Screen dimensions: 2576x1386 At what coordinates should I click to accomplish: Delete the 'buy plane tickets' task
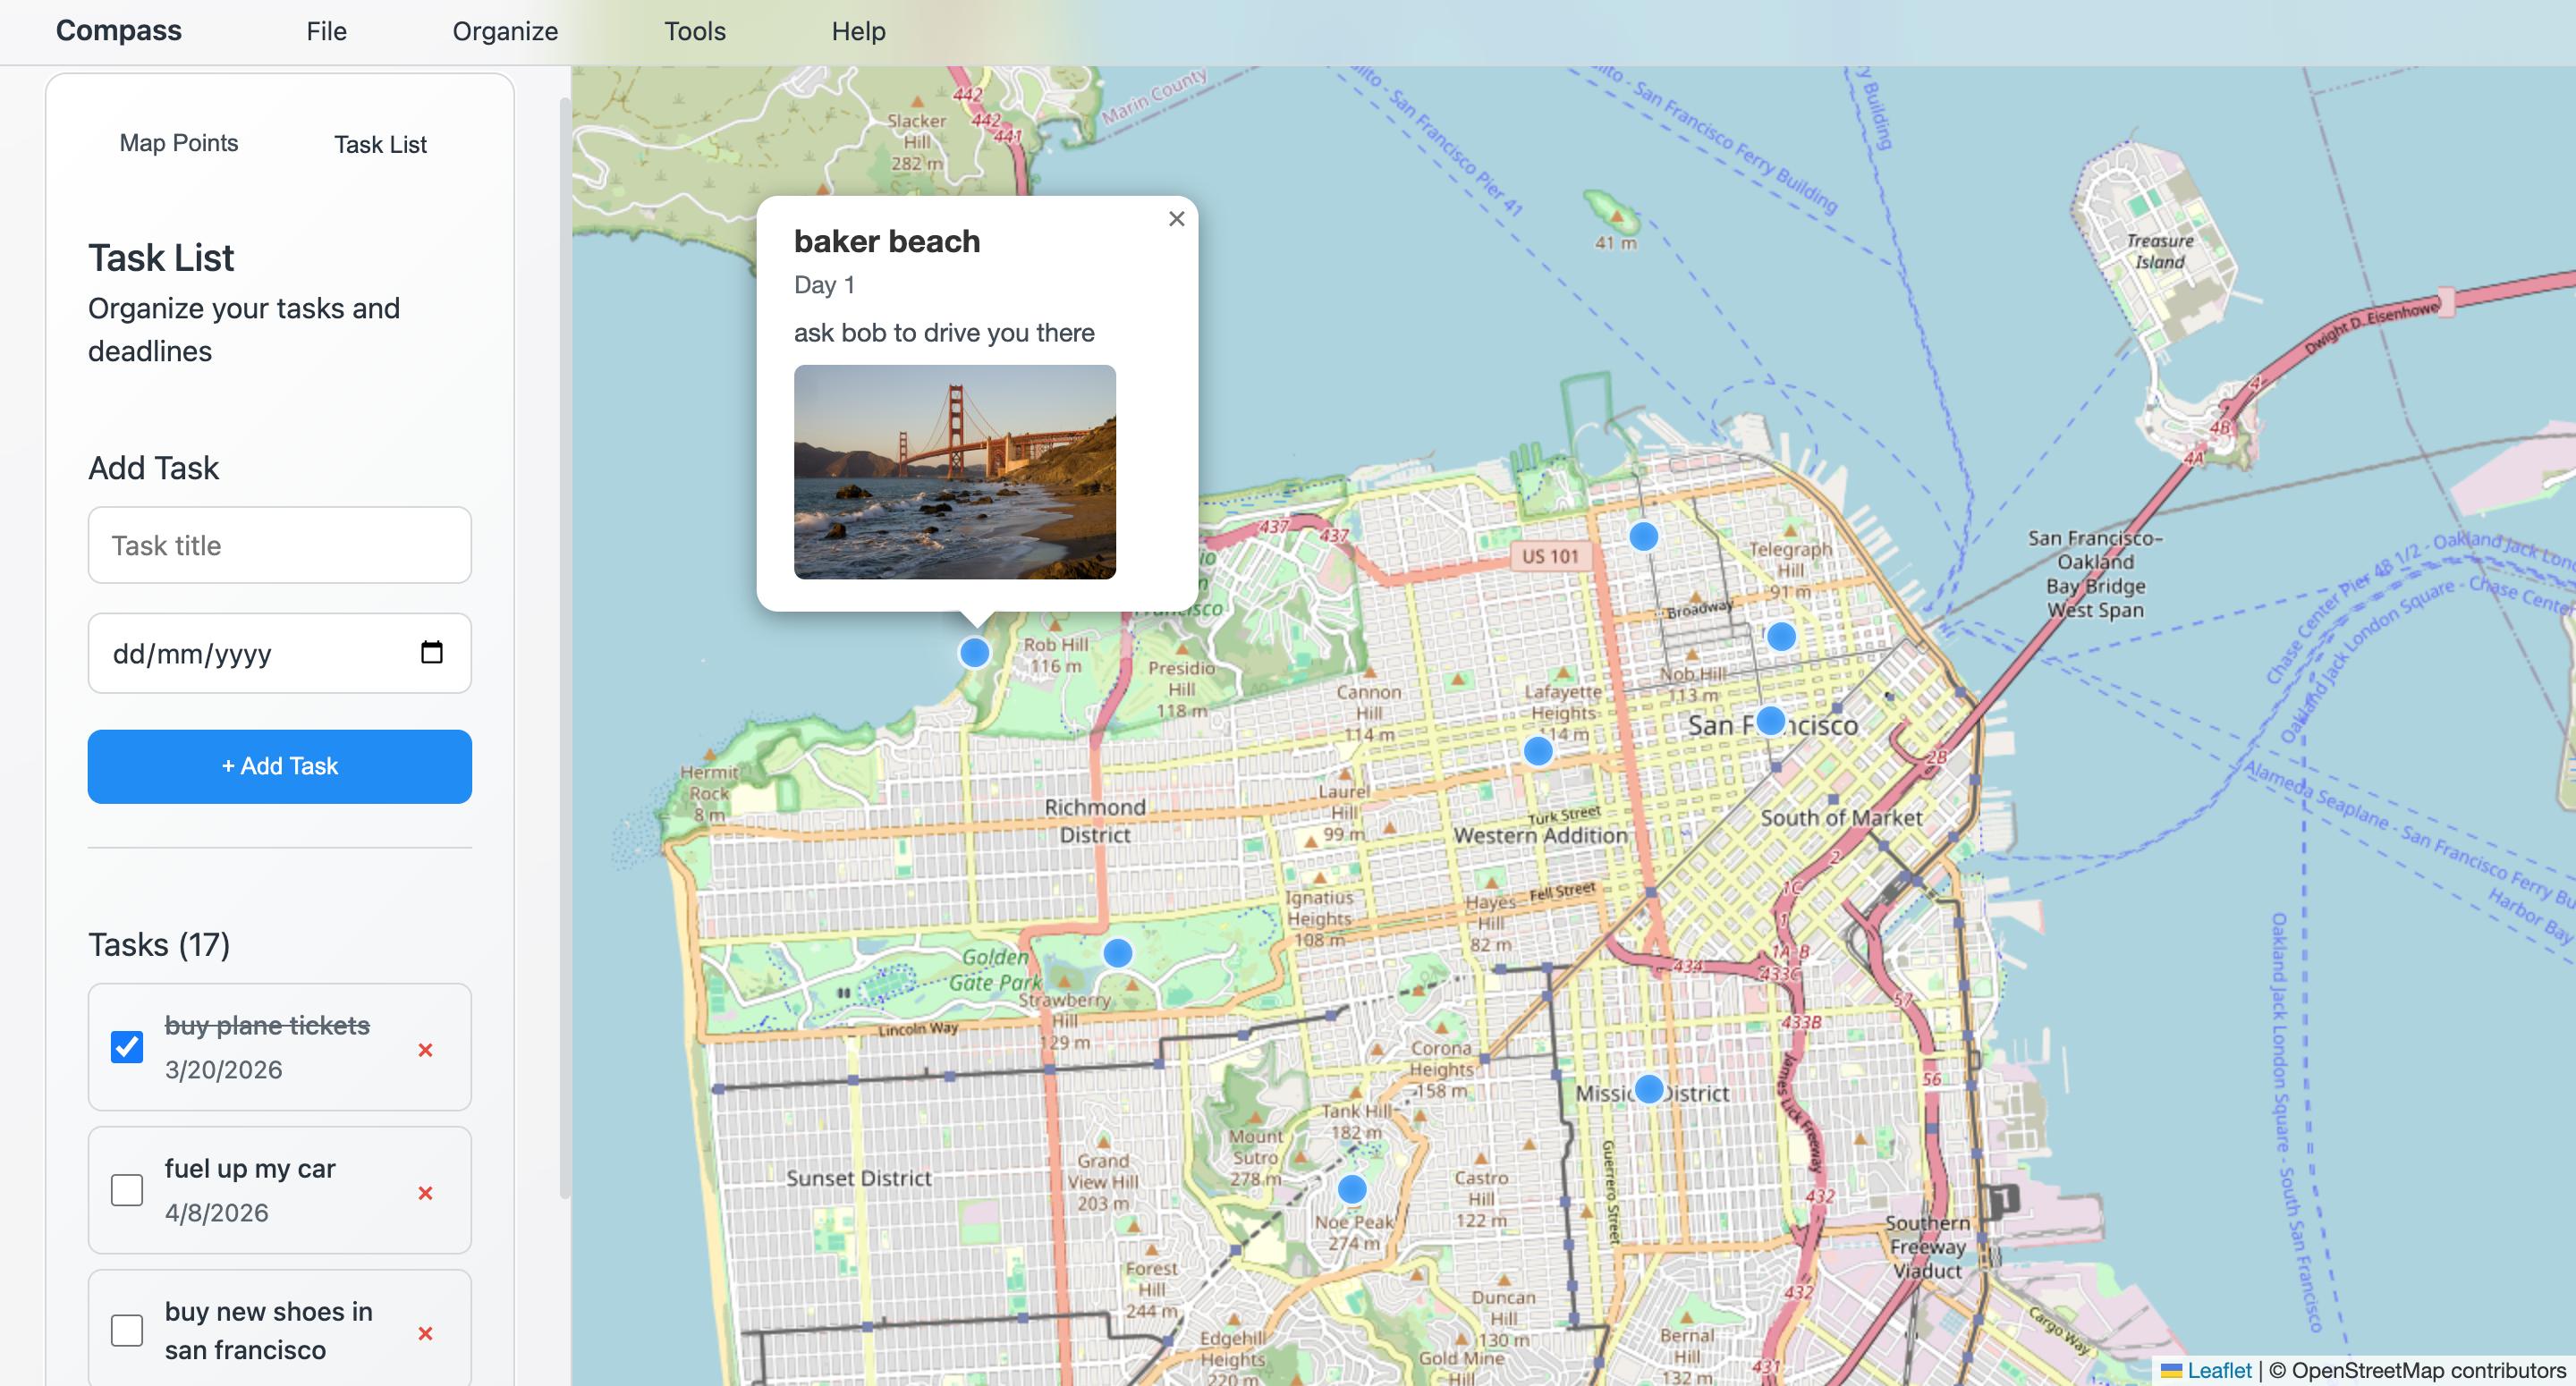point(425,1049)
